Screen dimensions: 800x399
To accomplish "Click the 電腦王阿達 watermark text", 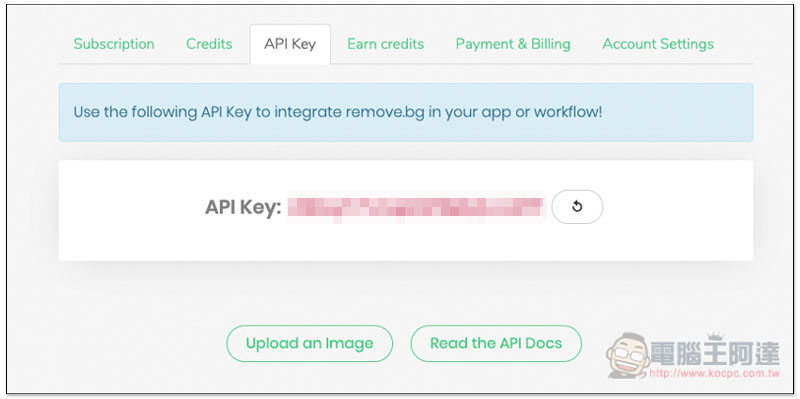I will tap(715, 353).
